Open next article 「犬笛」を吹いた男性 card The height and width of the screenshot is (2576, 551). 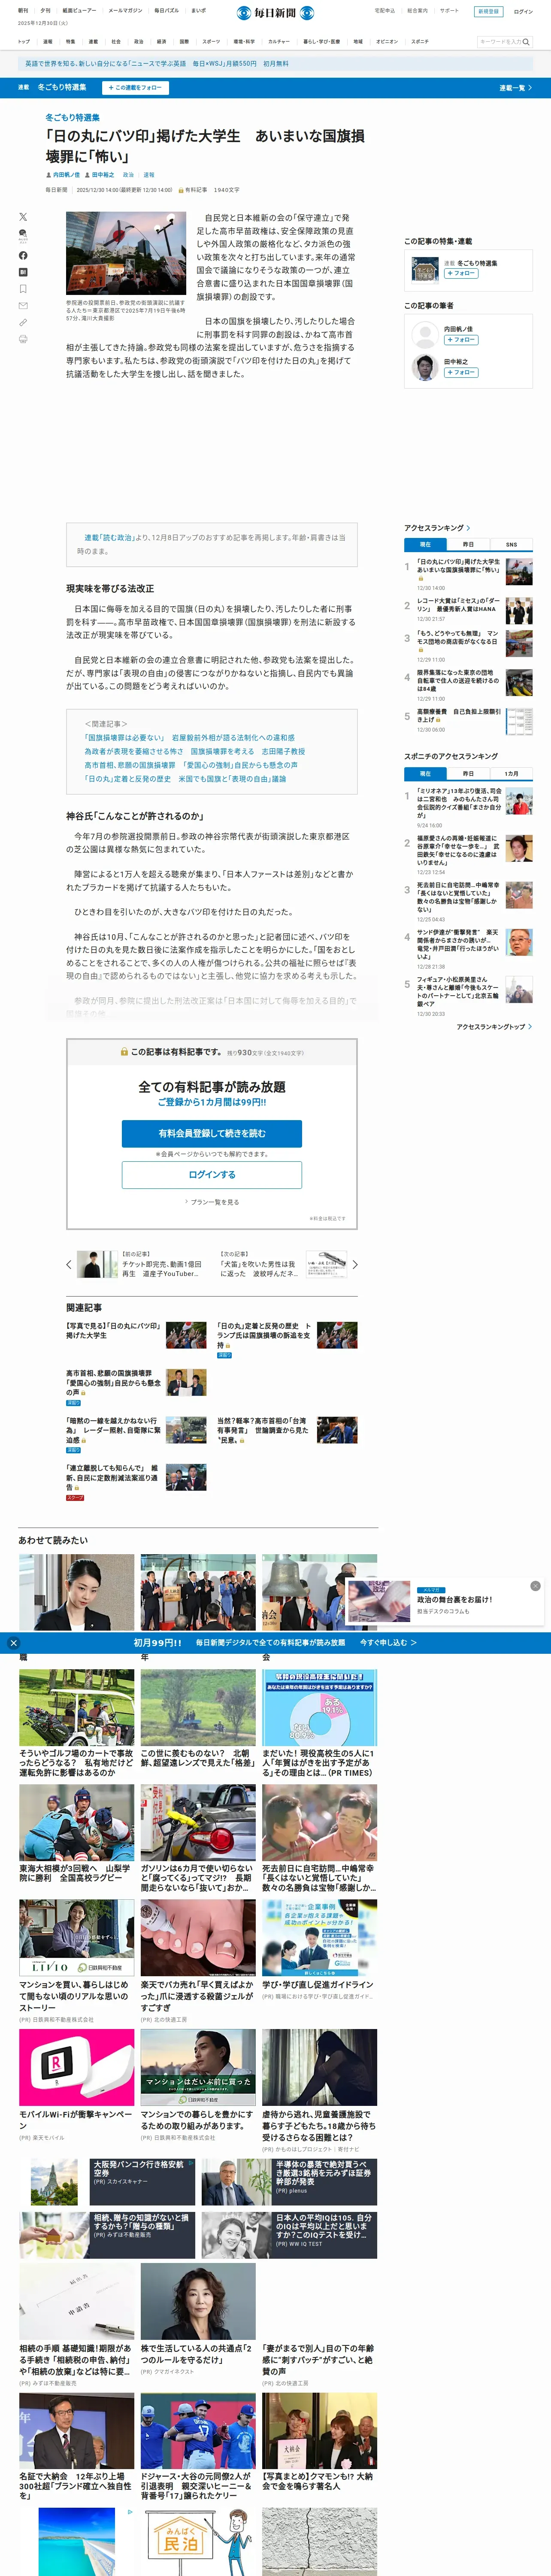click(284, 1264)
